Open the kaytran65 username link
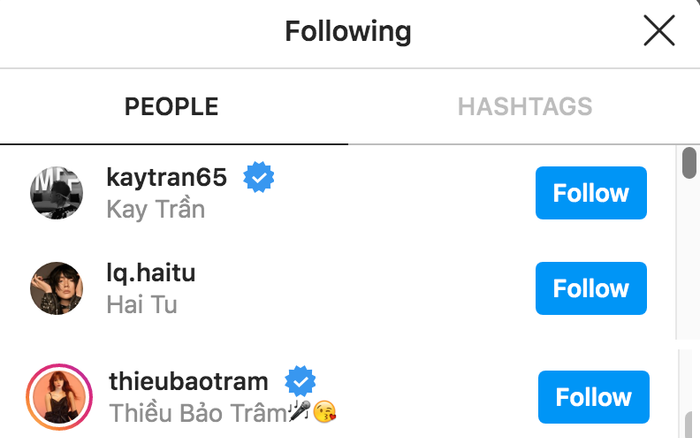700x438 pixels. tap(166, 178)
